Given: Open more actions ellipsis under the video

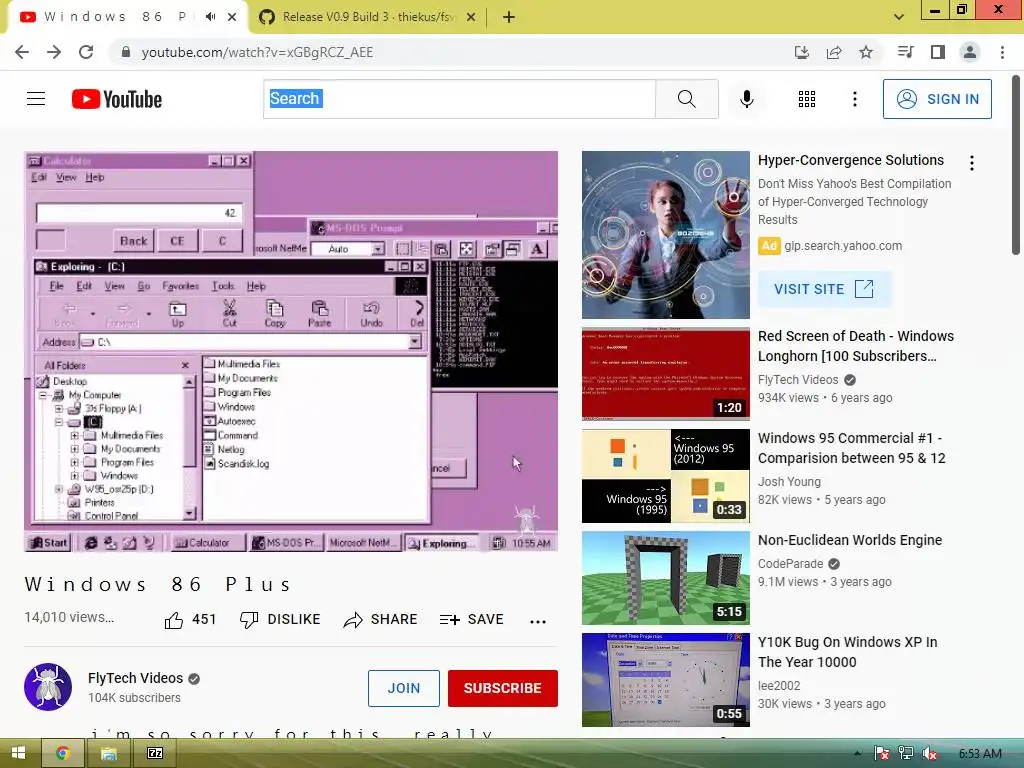Looking at the screenshot, I should (x=537, y=621).
